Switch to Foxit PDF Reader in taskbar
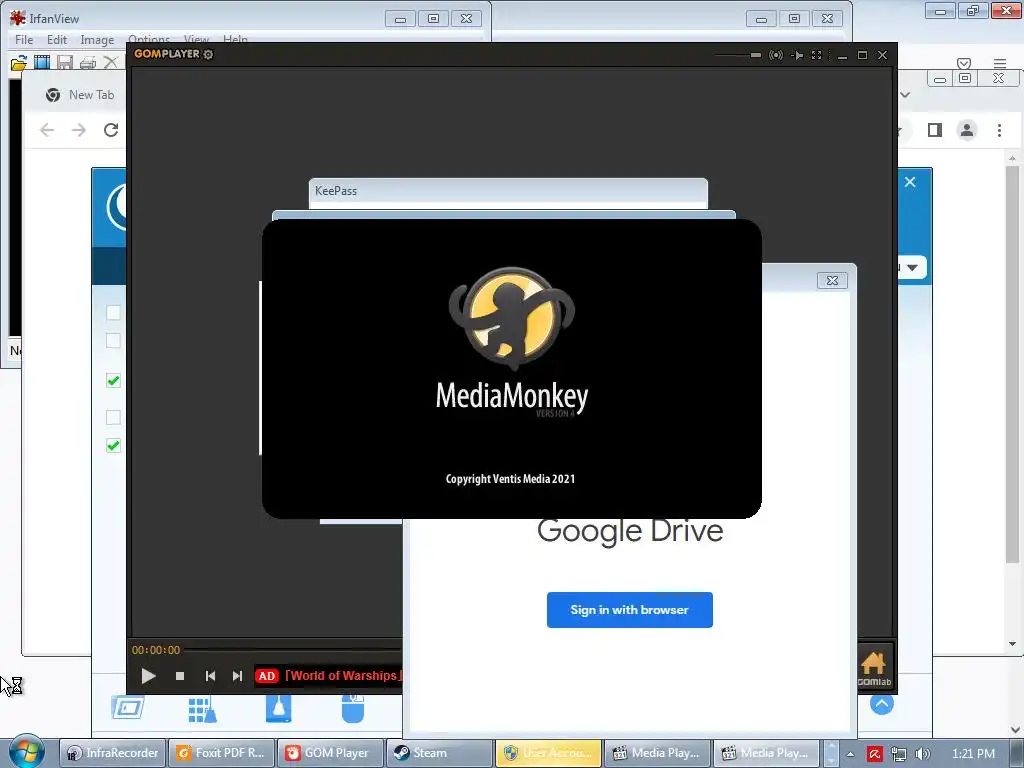Screen dimensions: 1024x768 (x=221, y=753)
